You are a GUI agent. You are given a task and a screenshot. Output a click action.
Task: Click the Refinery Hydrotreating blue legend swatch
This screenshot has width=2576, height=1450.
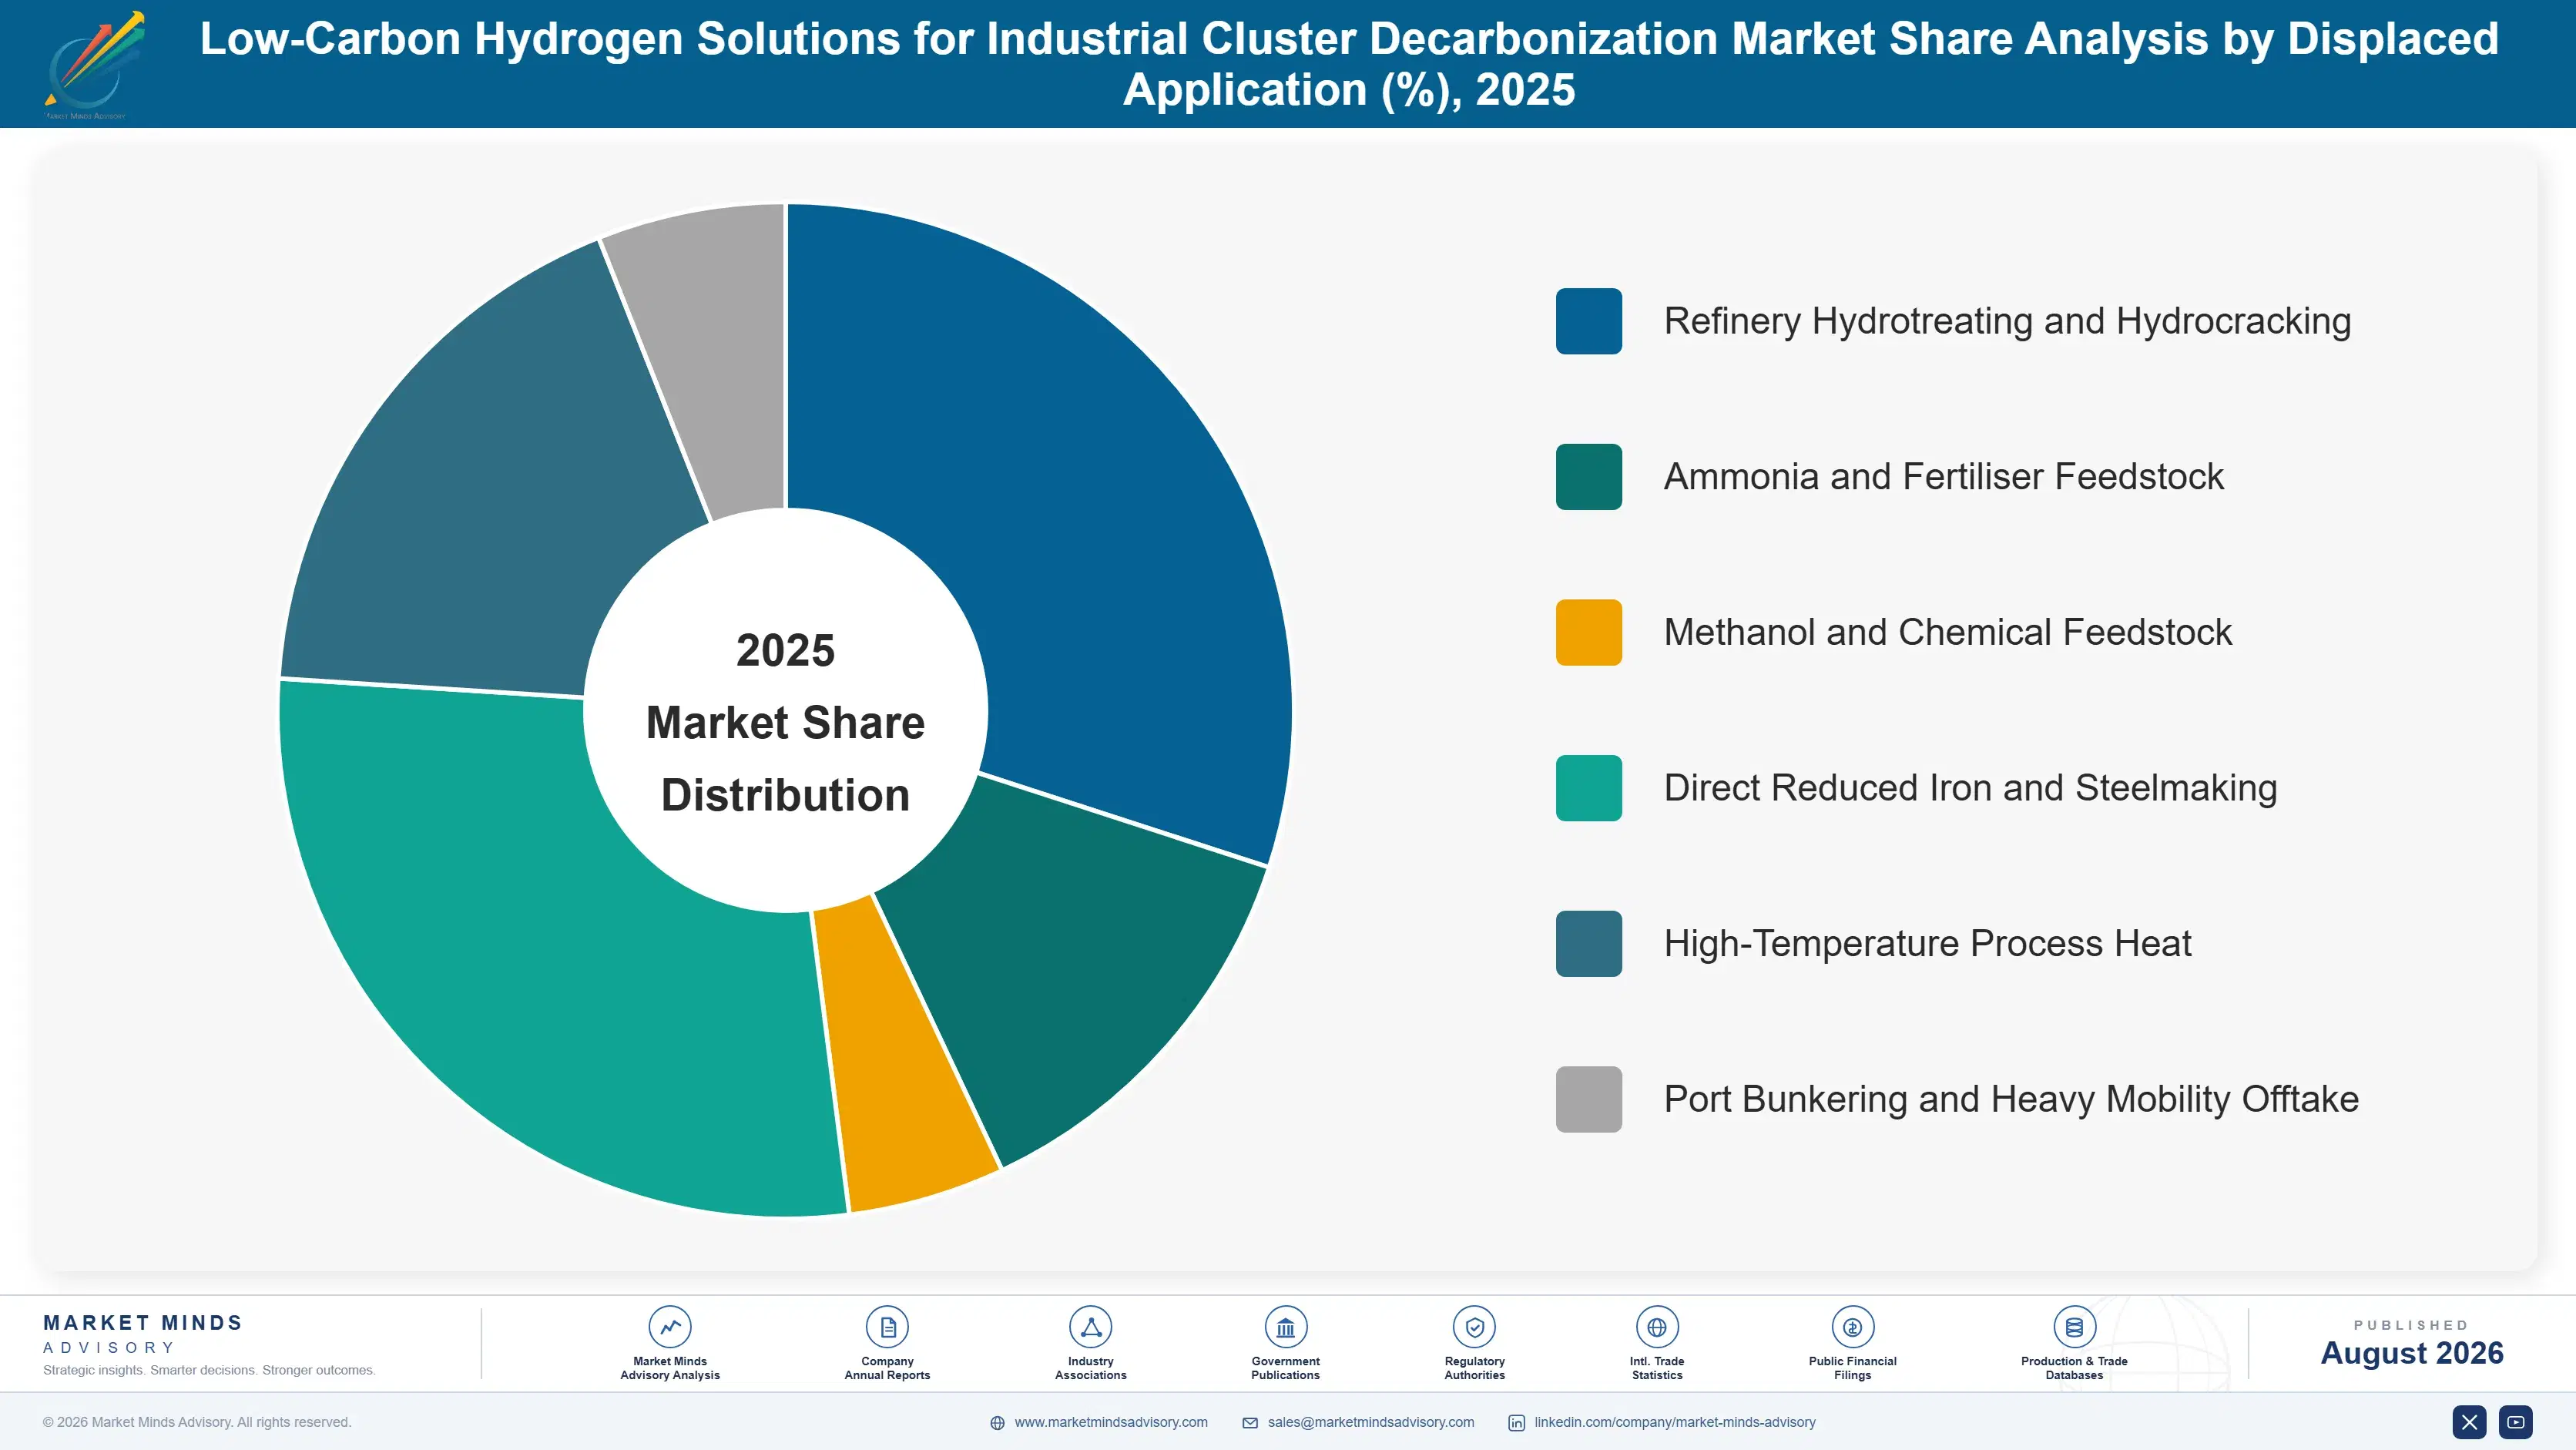pyautogui.click(x=1588, y=321)
